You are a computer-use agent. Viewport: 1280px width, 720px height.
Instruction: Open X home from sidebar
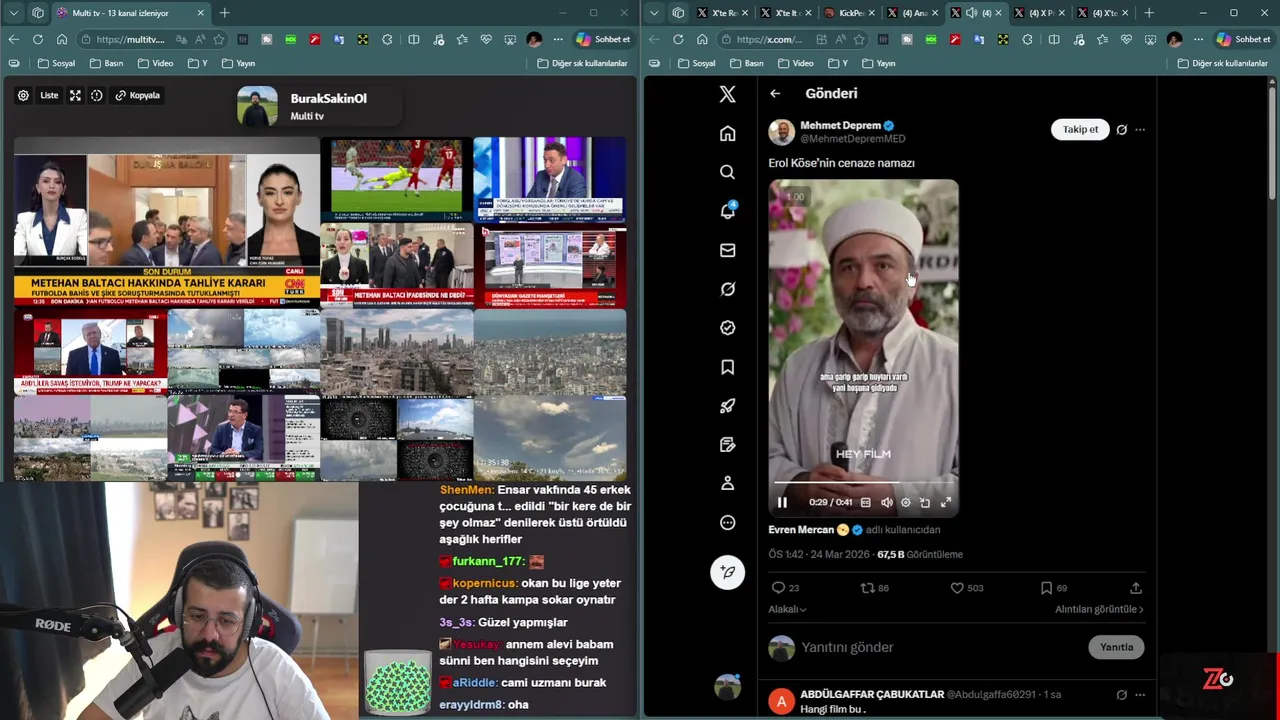(x=727, y=133)
